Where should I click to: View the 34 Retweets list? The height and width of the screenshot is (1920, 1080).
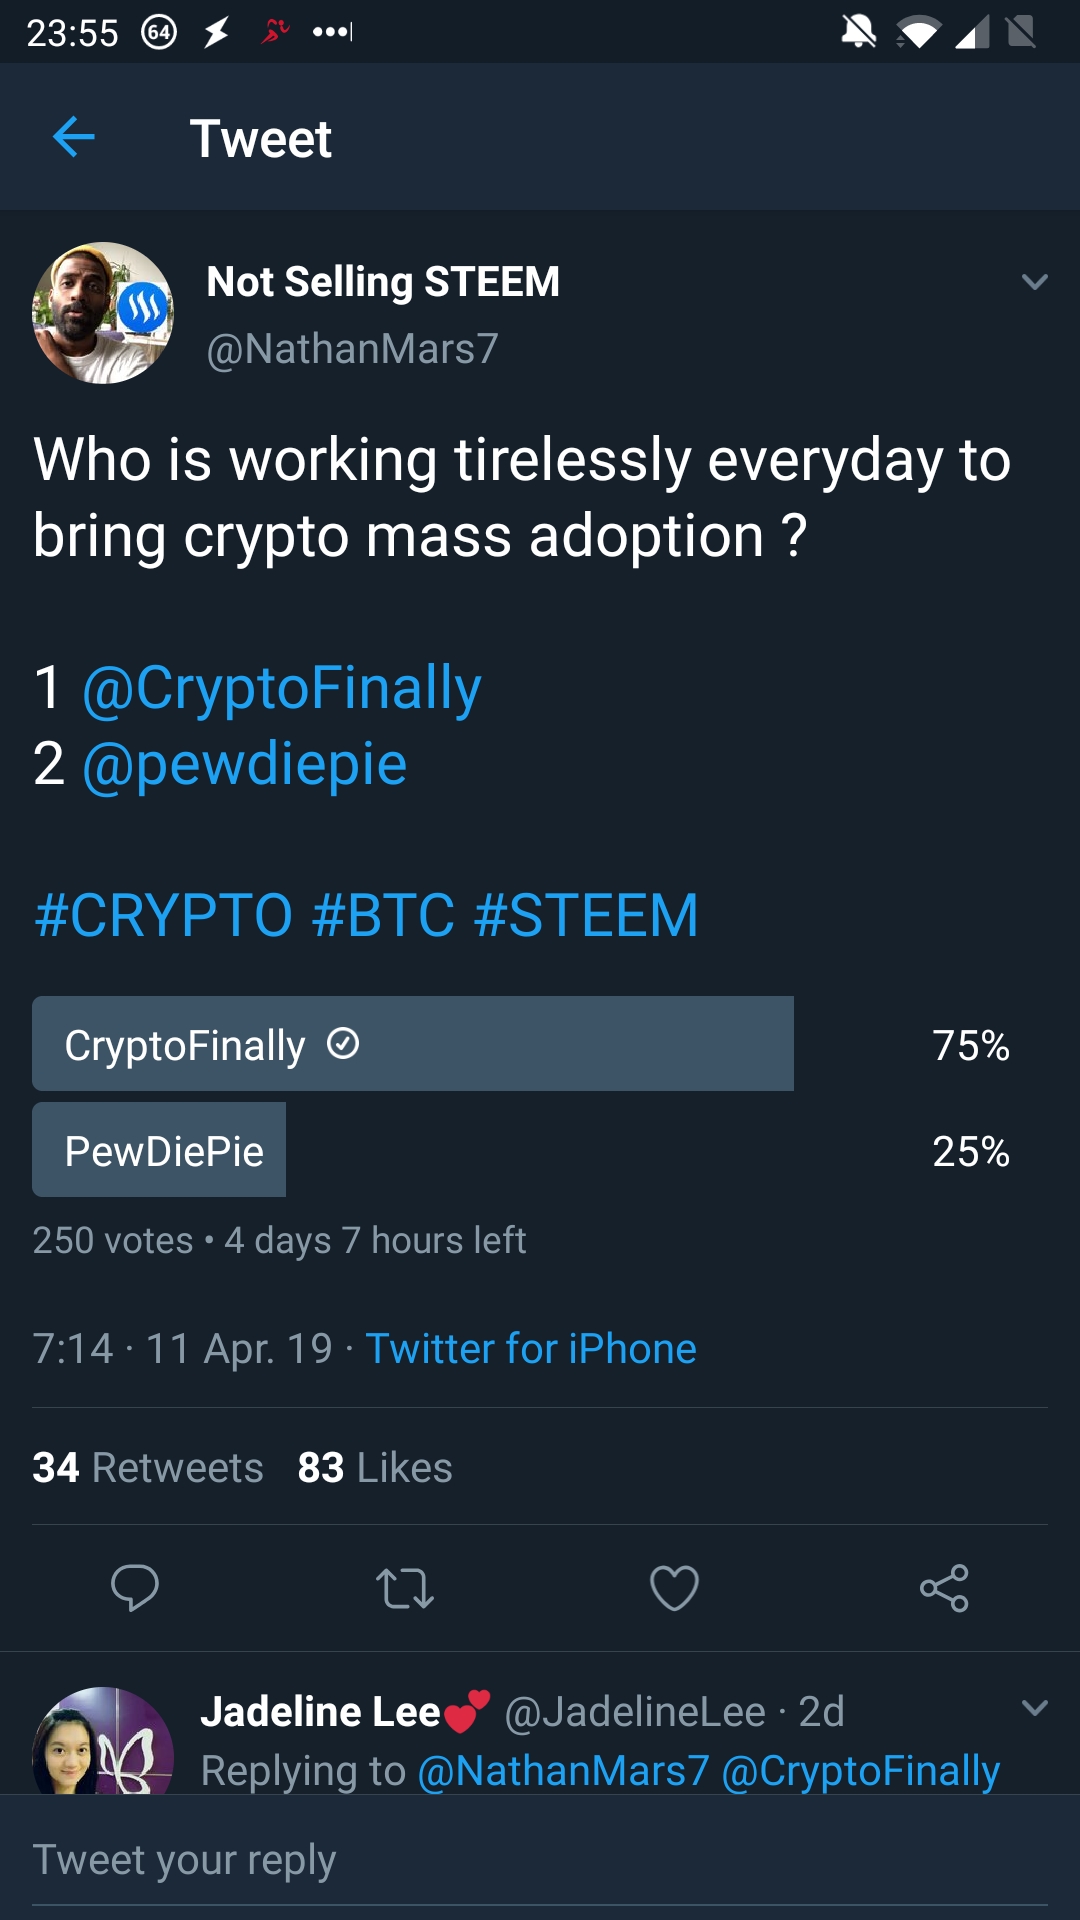pyautogui.click(x=148, y=1468)
